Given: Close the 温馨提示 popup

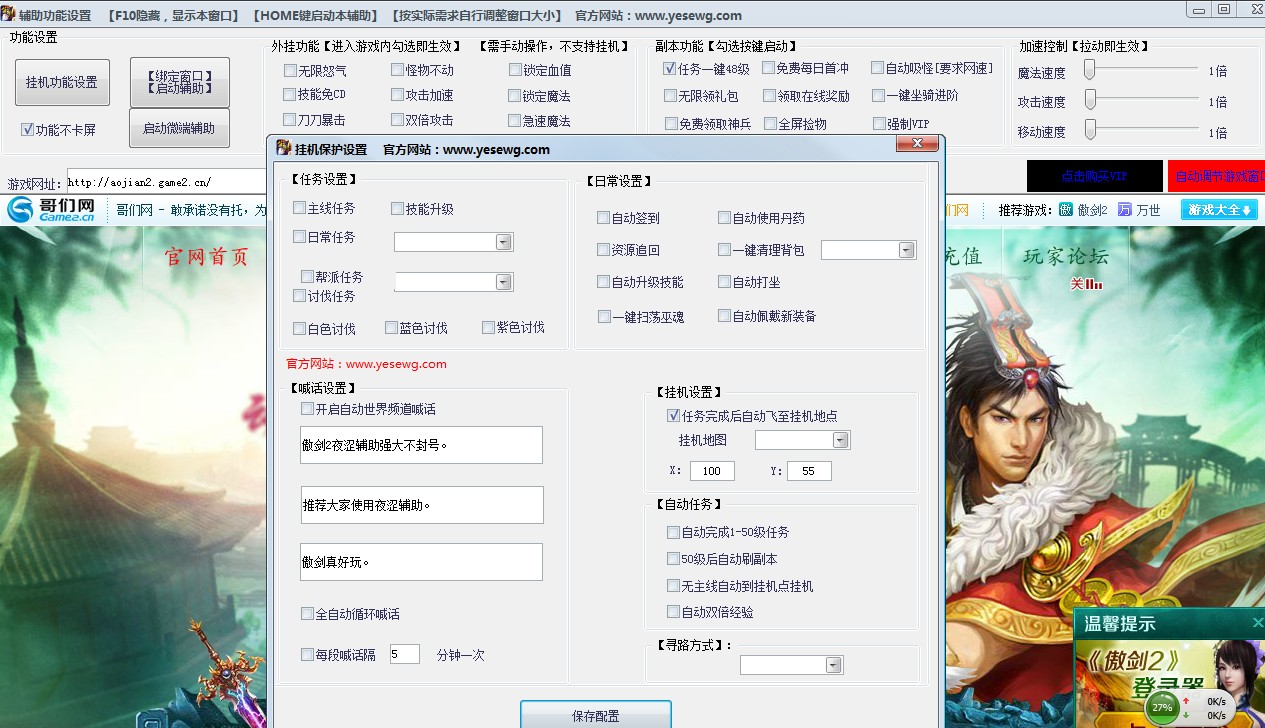Looking at the screenshot, I should tap(1258, 623).
